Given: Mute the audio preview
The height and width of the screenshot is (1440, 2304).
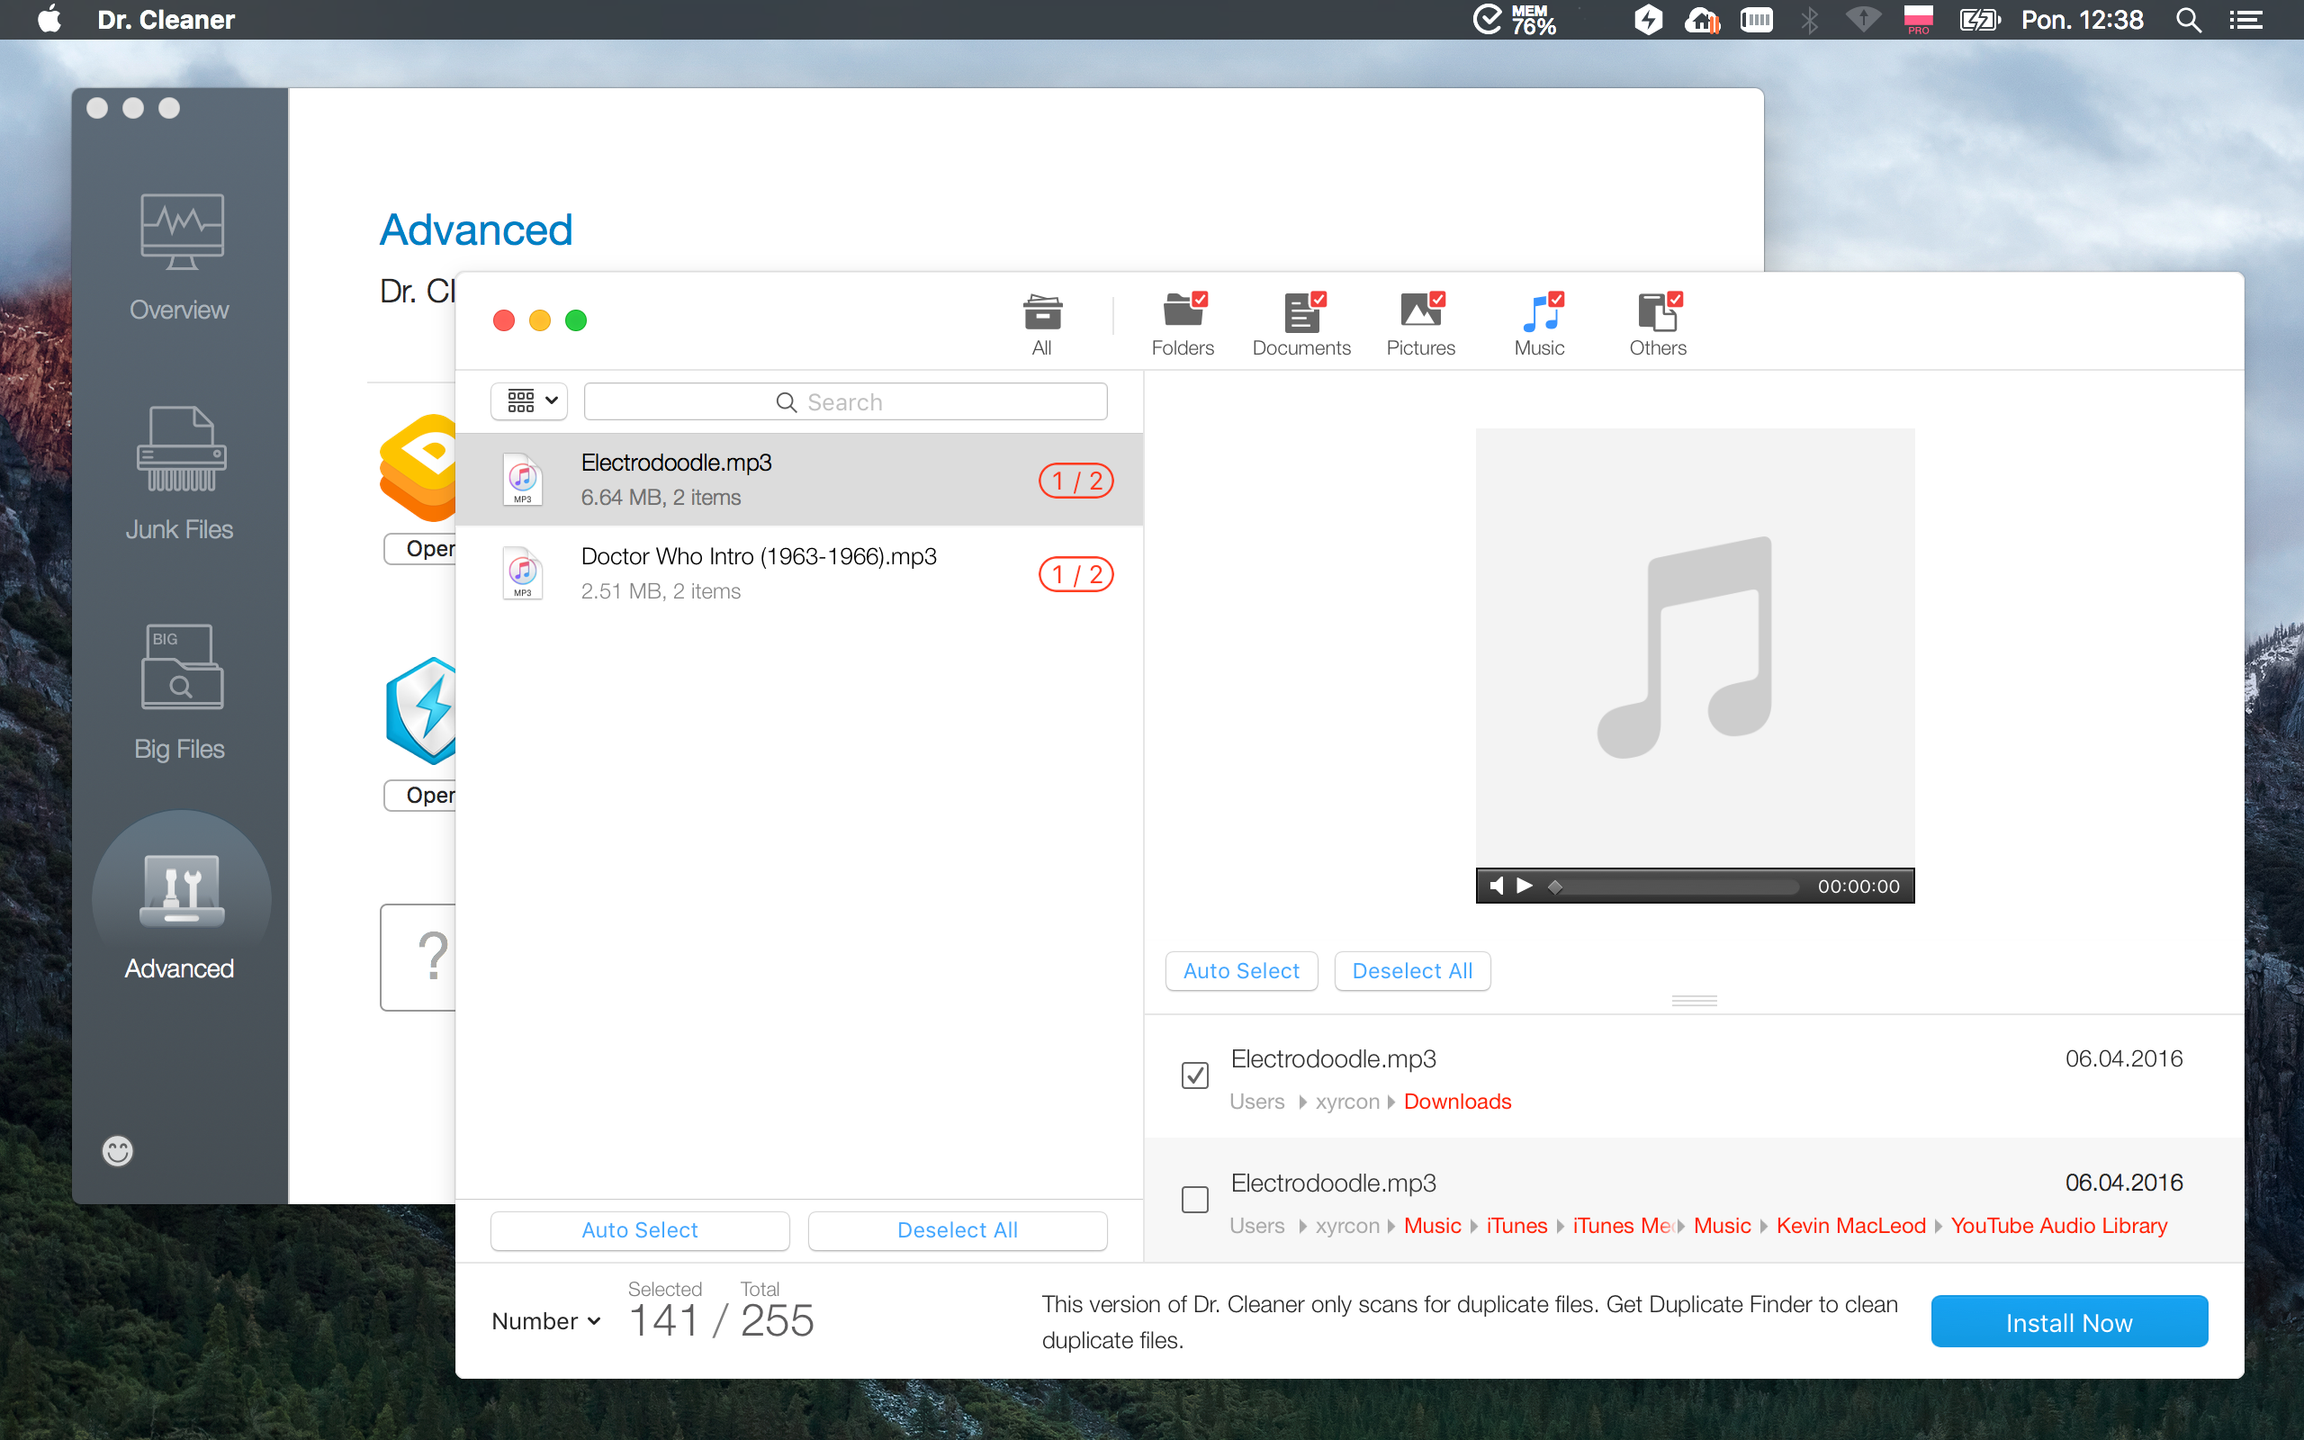Looking at the screenshot, I should (x=1496, y=886).
